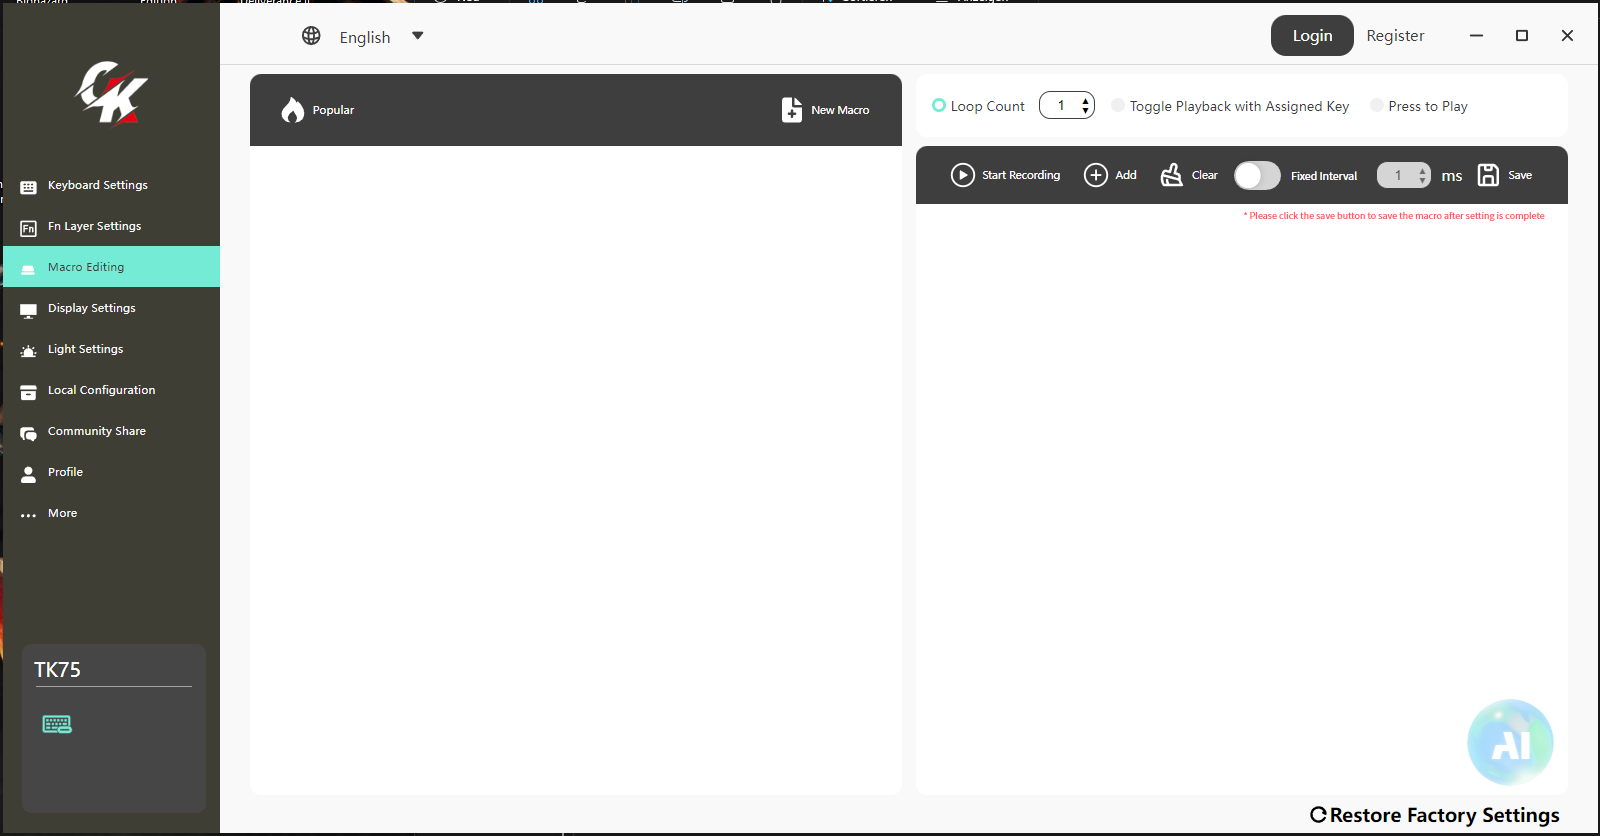Click Restore Factory Settings
This screenshot has width=1600, height=836.
tap(1435, 815)
